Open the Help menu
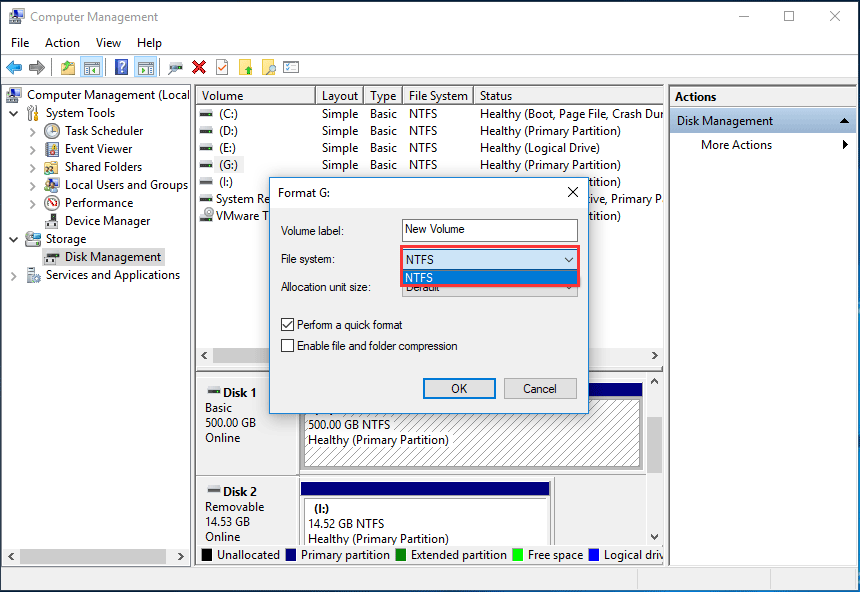Screen dimensions: 860x592 pyautogui.click(x=149, y=43)
